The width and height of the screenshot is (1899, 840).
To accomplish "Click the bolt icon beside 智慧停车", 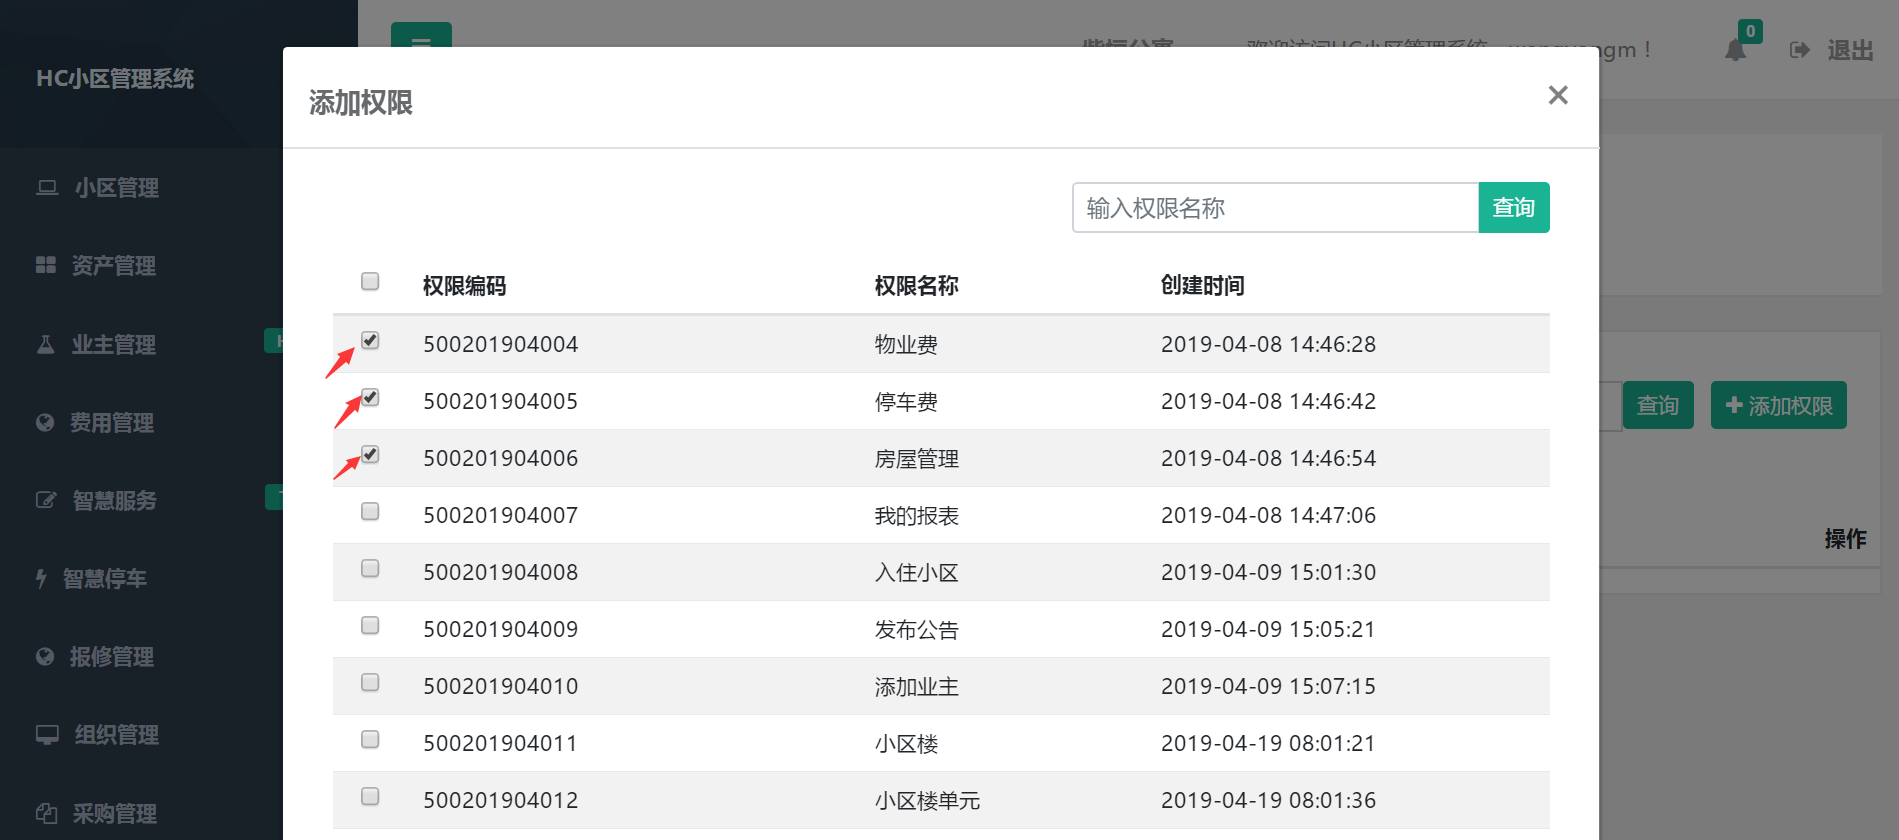I will tap(41, 578).
